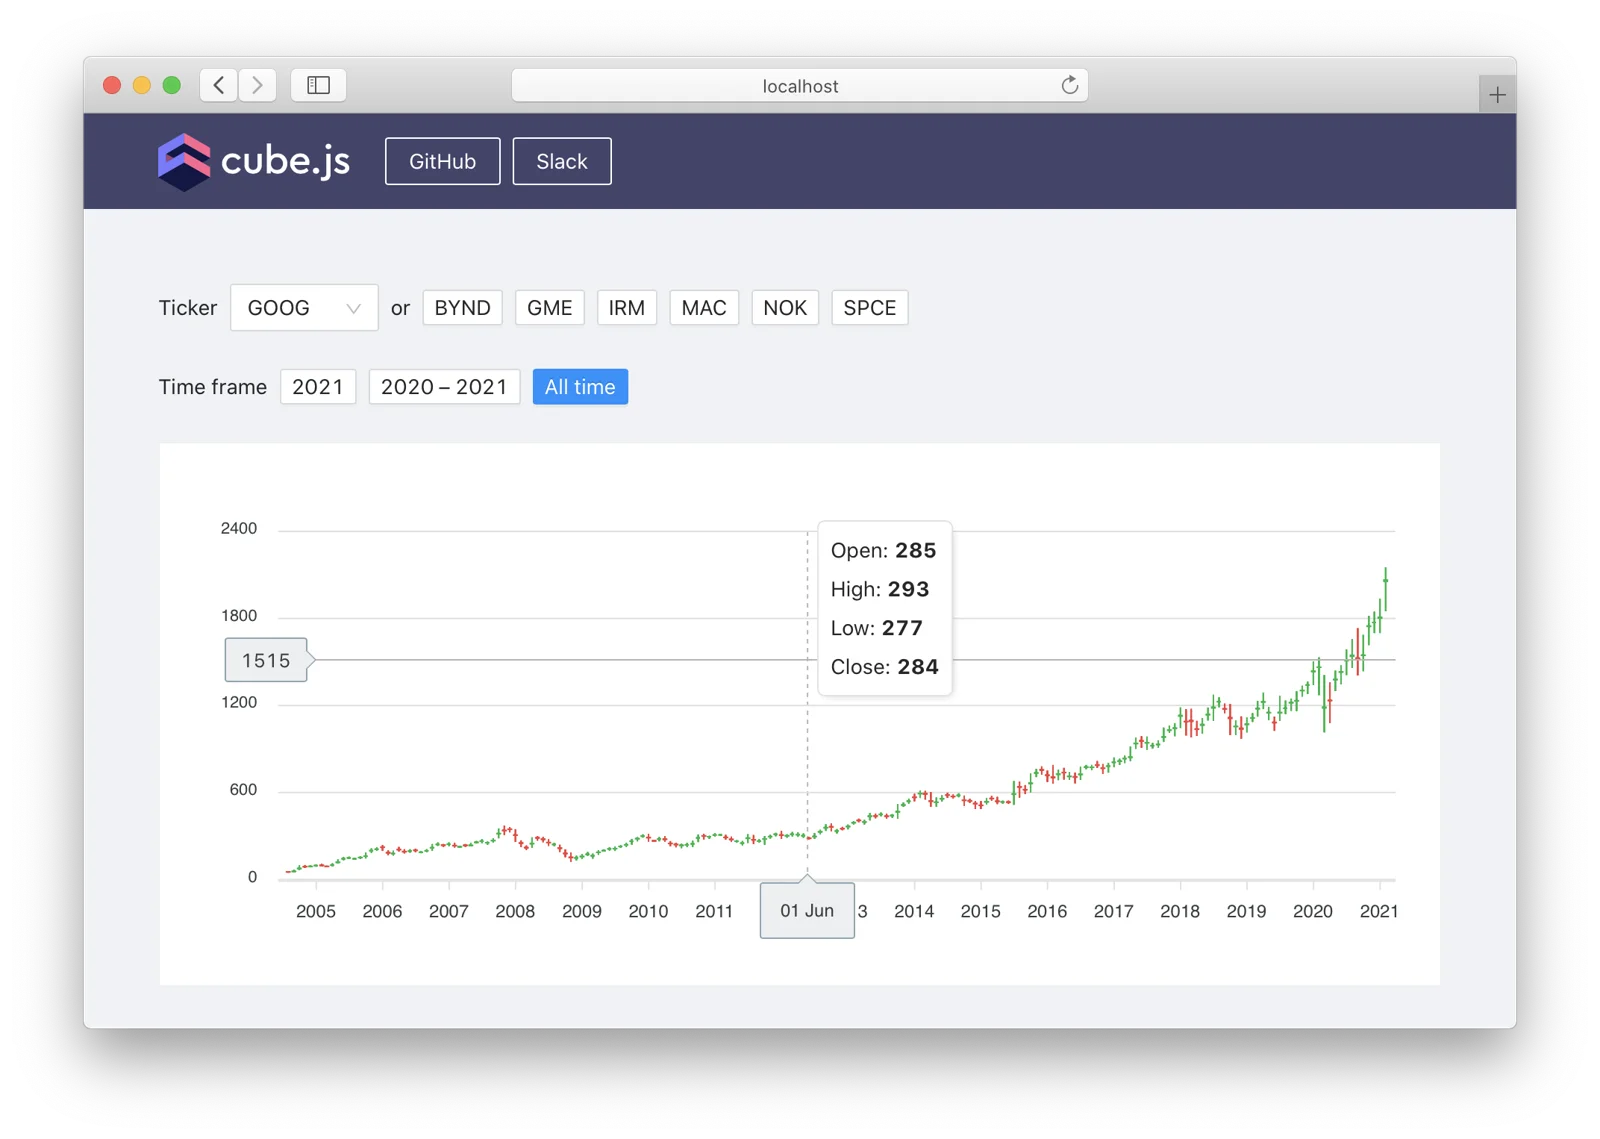Click the yellow minimize window button
1600x1139 pixels.
click(142, 85)
